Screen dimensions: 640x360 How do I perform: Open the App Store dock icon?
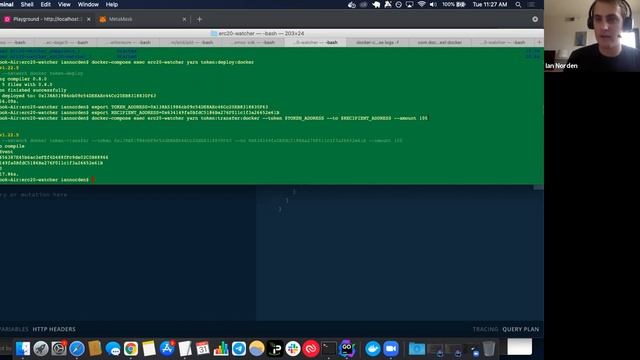pyautogui.click(x=167, y=349)
